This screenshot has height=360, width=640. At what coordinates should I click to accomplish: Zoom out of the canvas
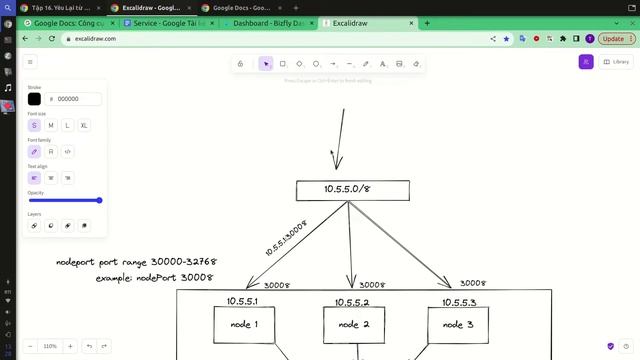30,346
